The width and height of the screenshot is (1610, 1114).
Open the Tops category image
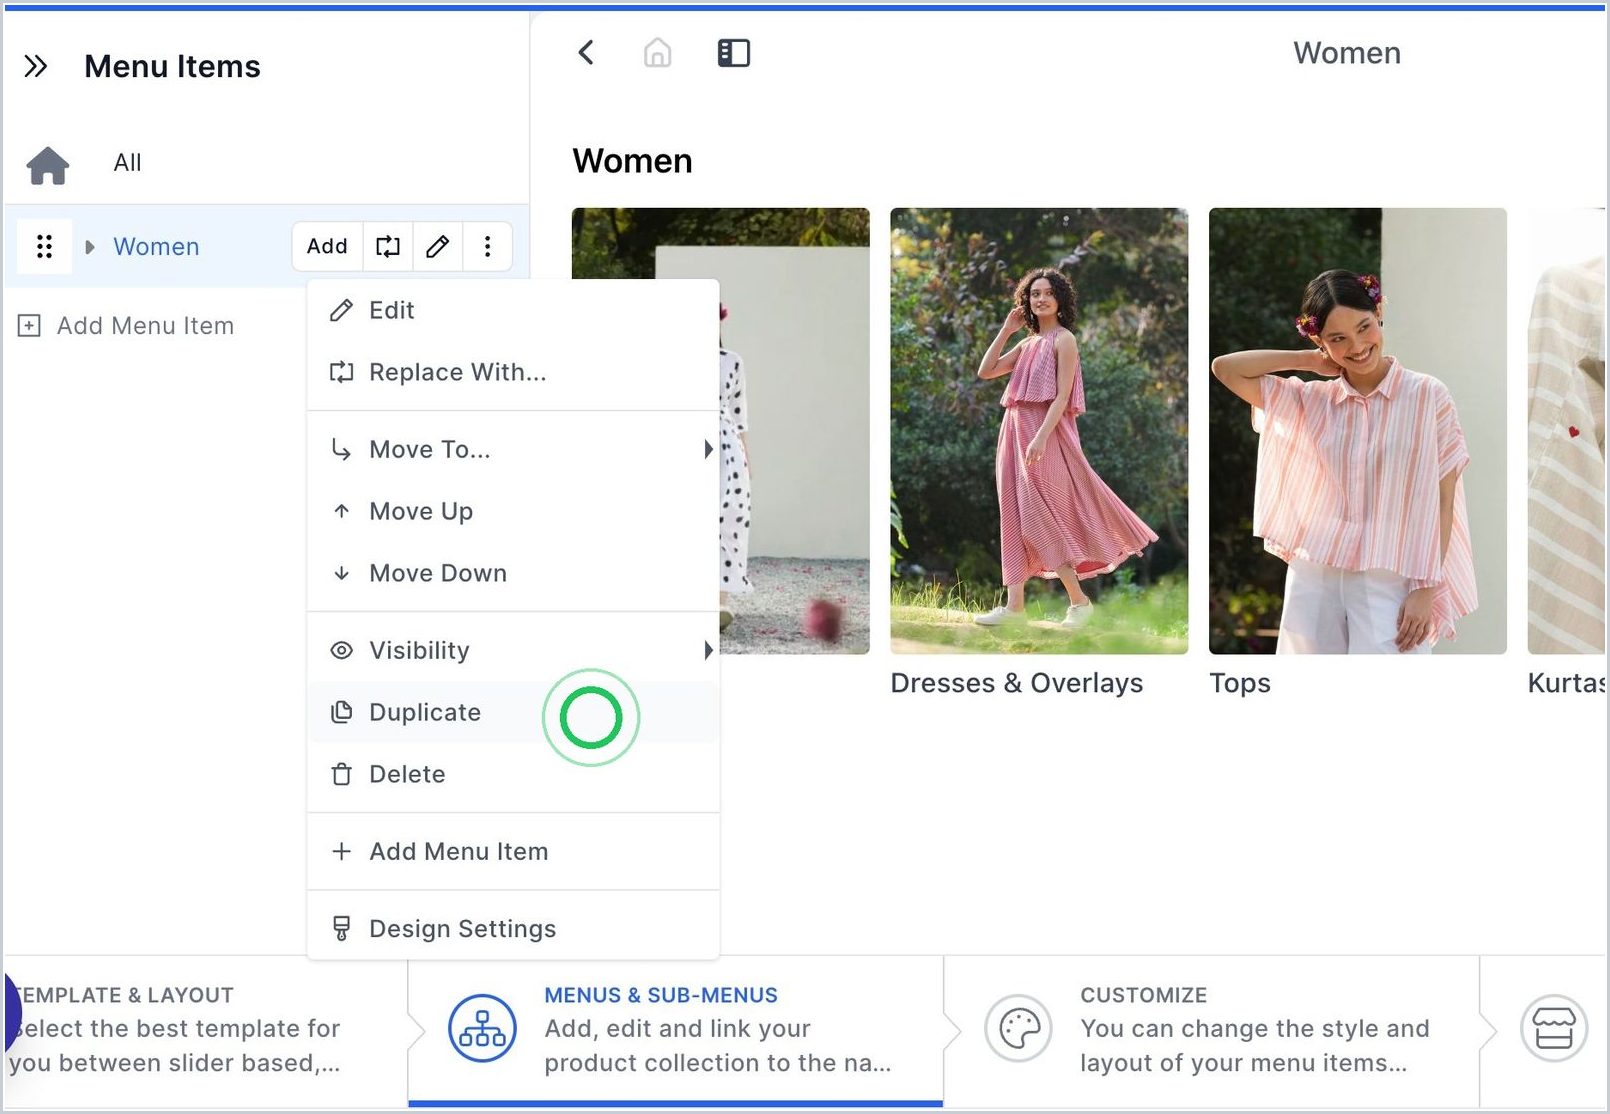[1358, 431]
